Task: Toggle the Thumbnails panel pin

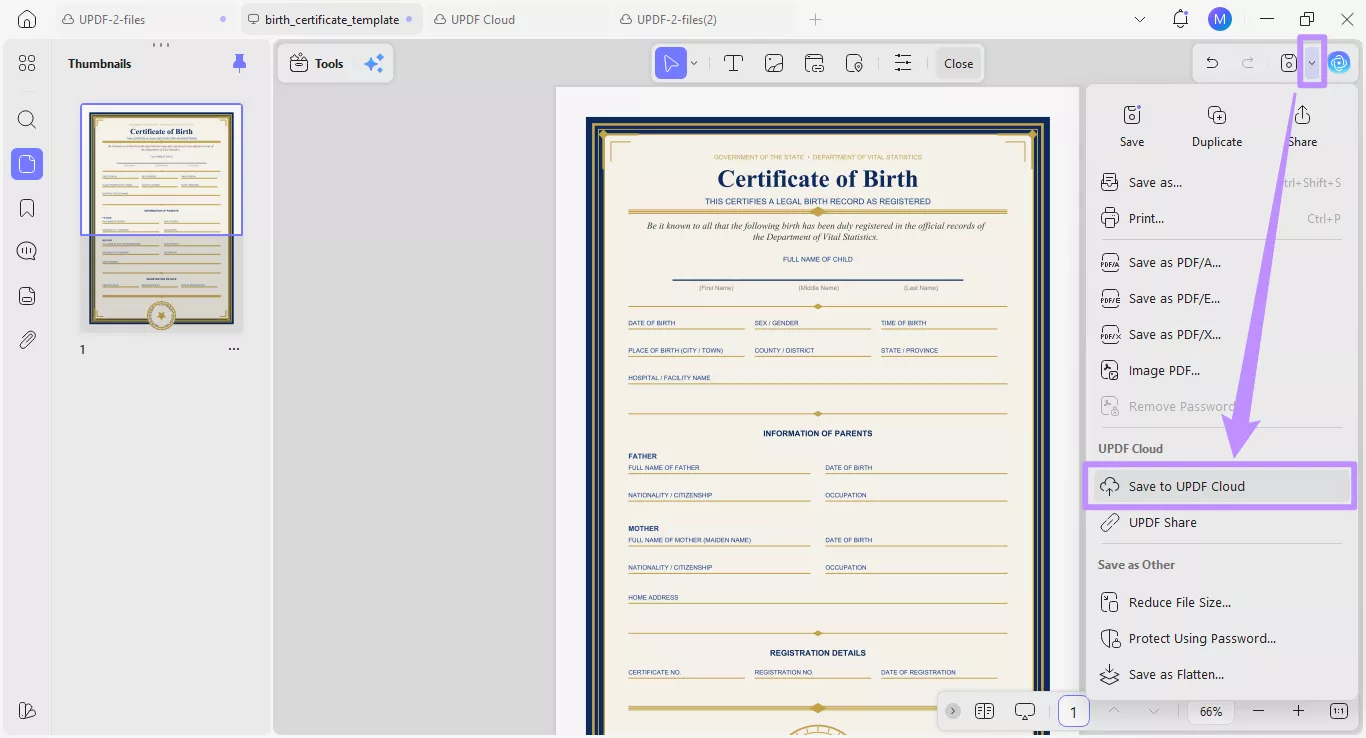Action: point(239,63)
